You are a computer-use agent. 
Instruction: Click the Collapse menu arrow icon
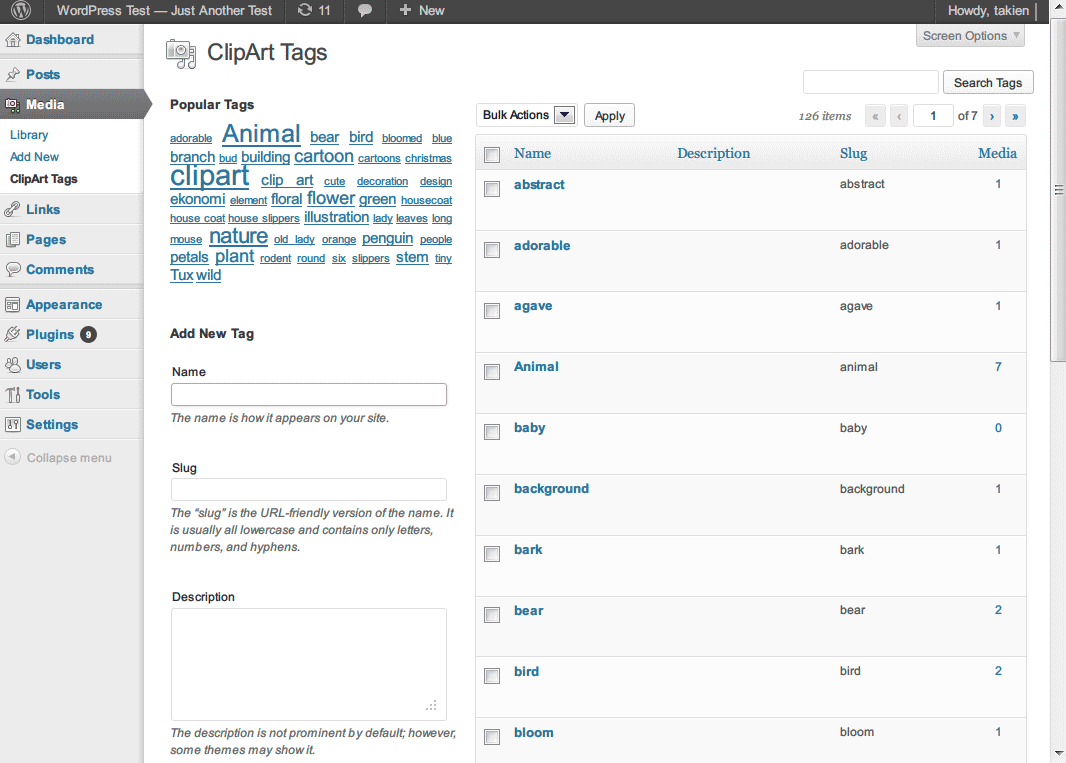pyautogui.click(x=13, y=458)
